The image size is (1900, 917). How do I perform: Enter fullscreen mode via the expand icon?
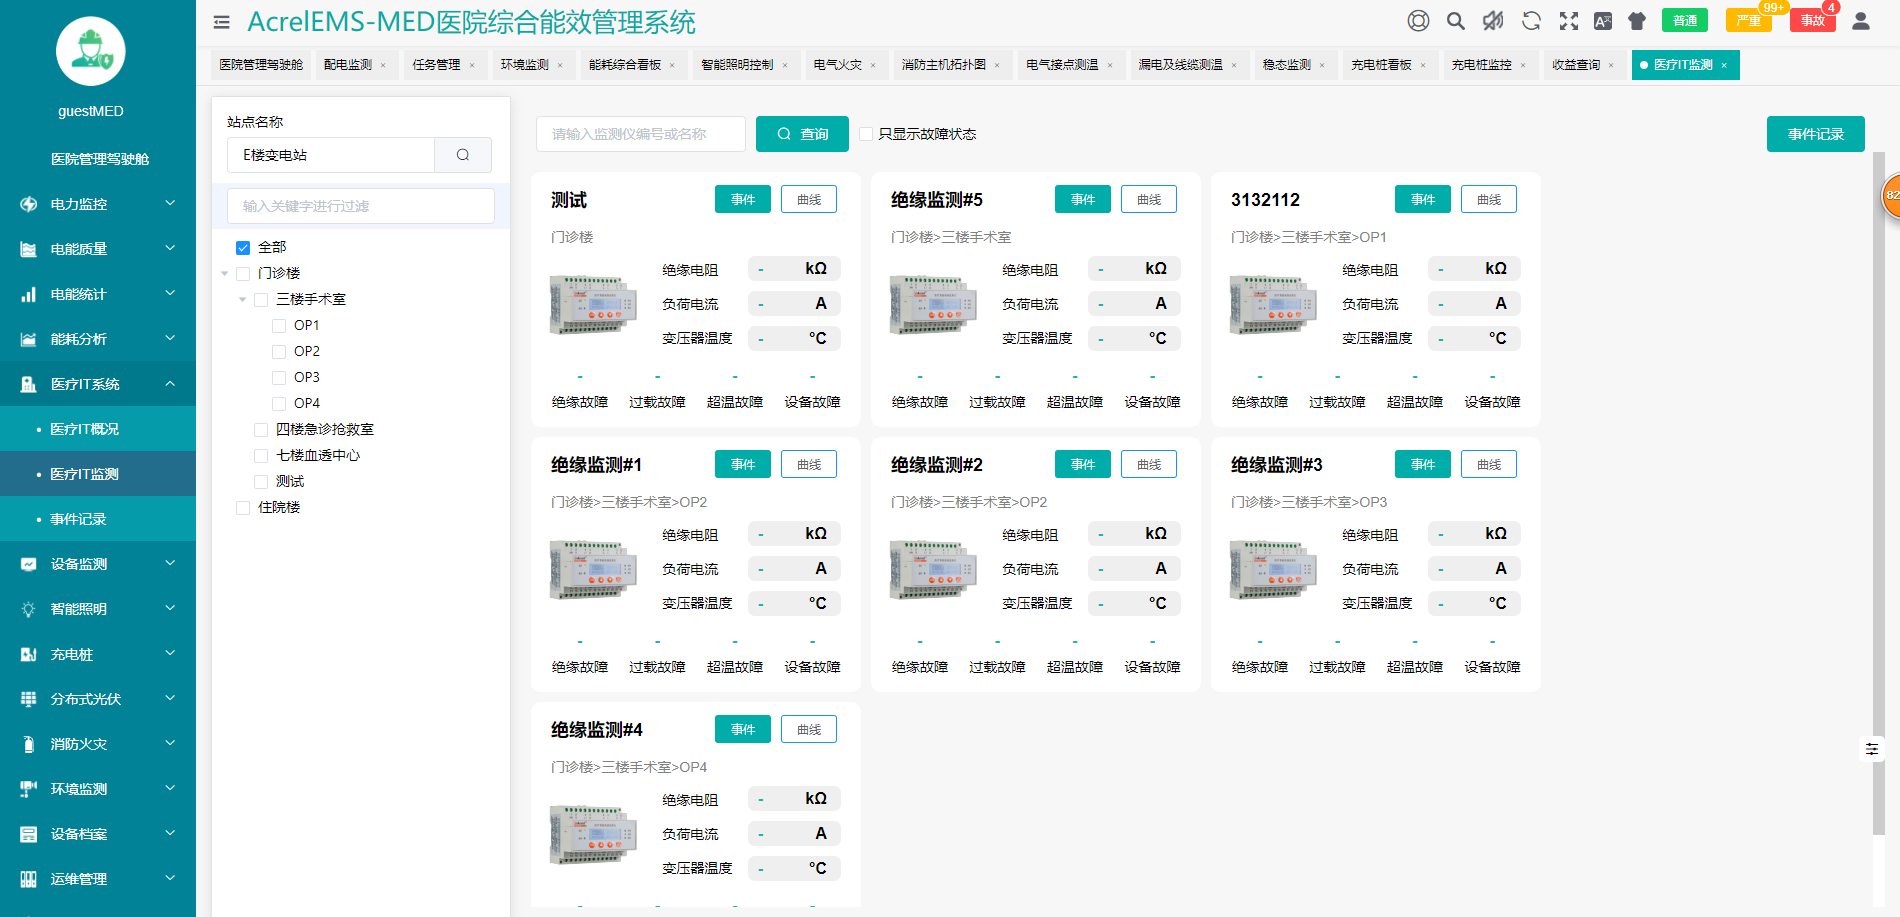(x=1568, y=20)
